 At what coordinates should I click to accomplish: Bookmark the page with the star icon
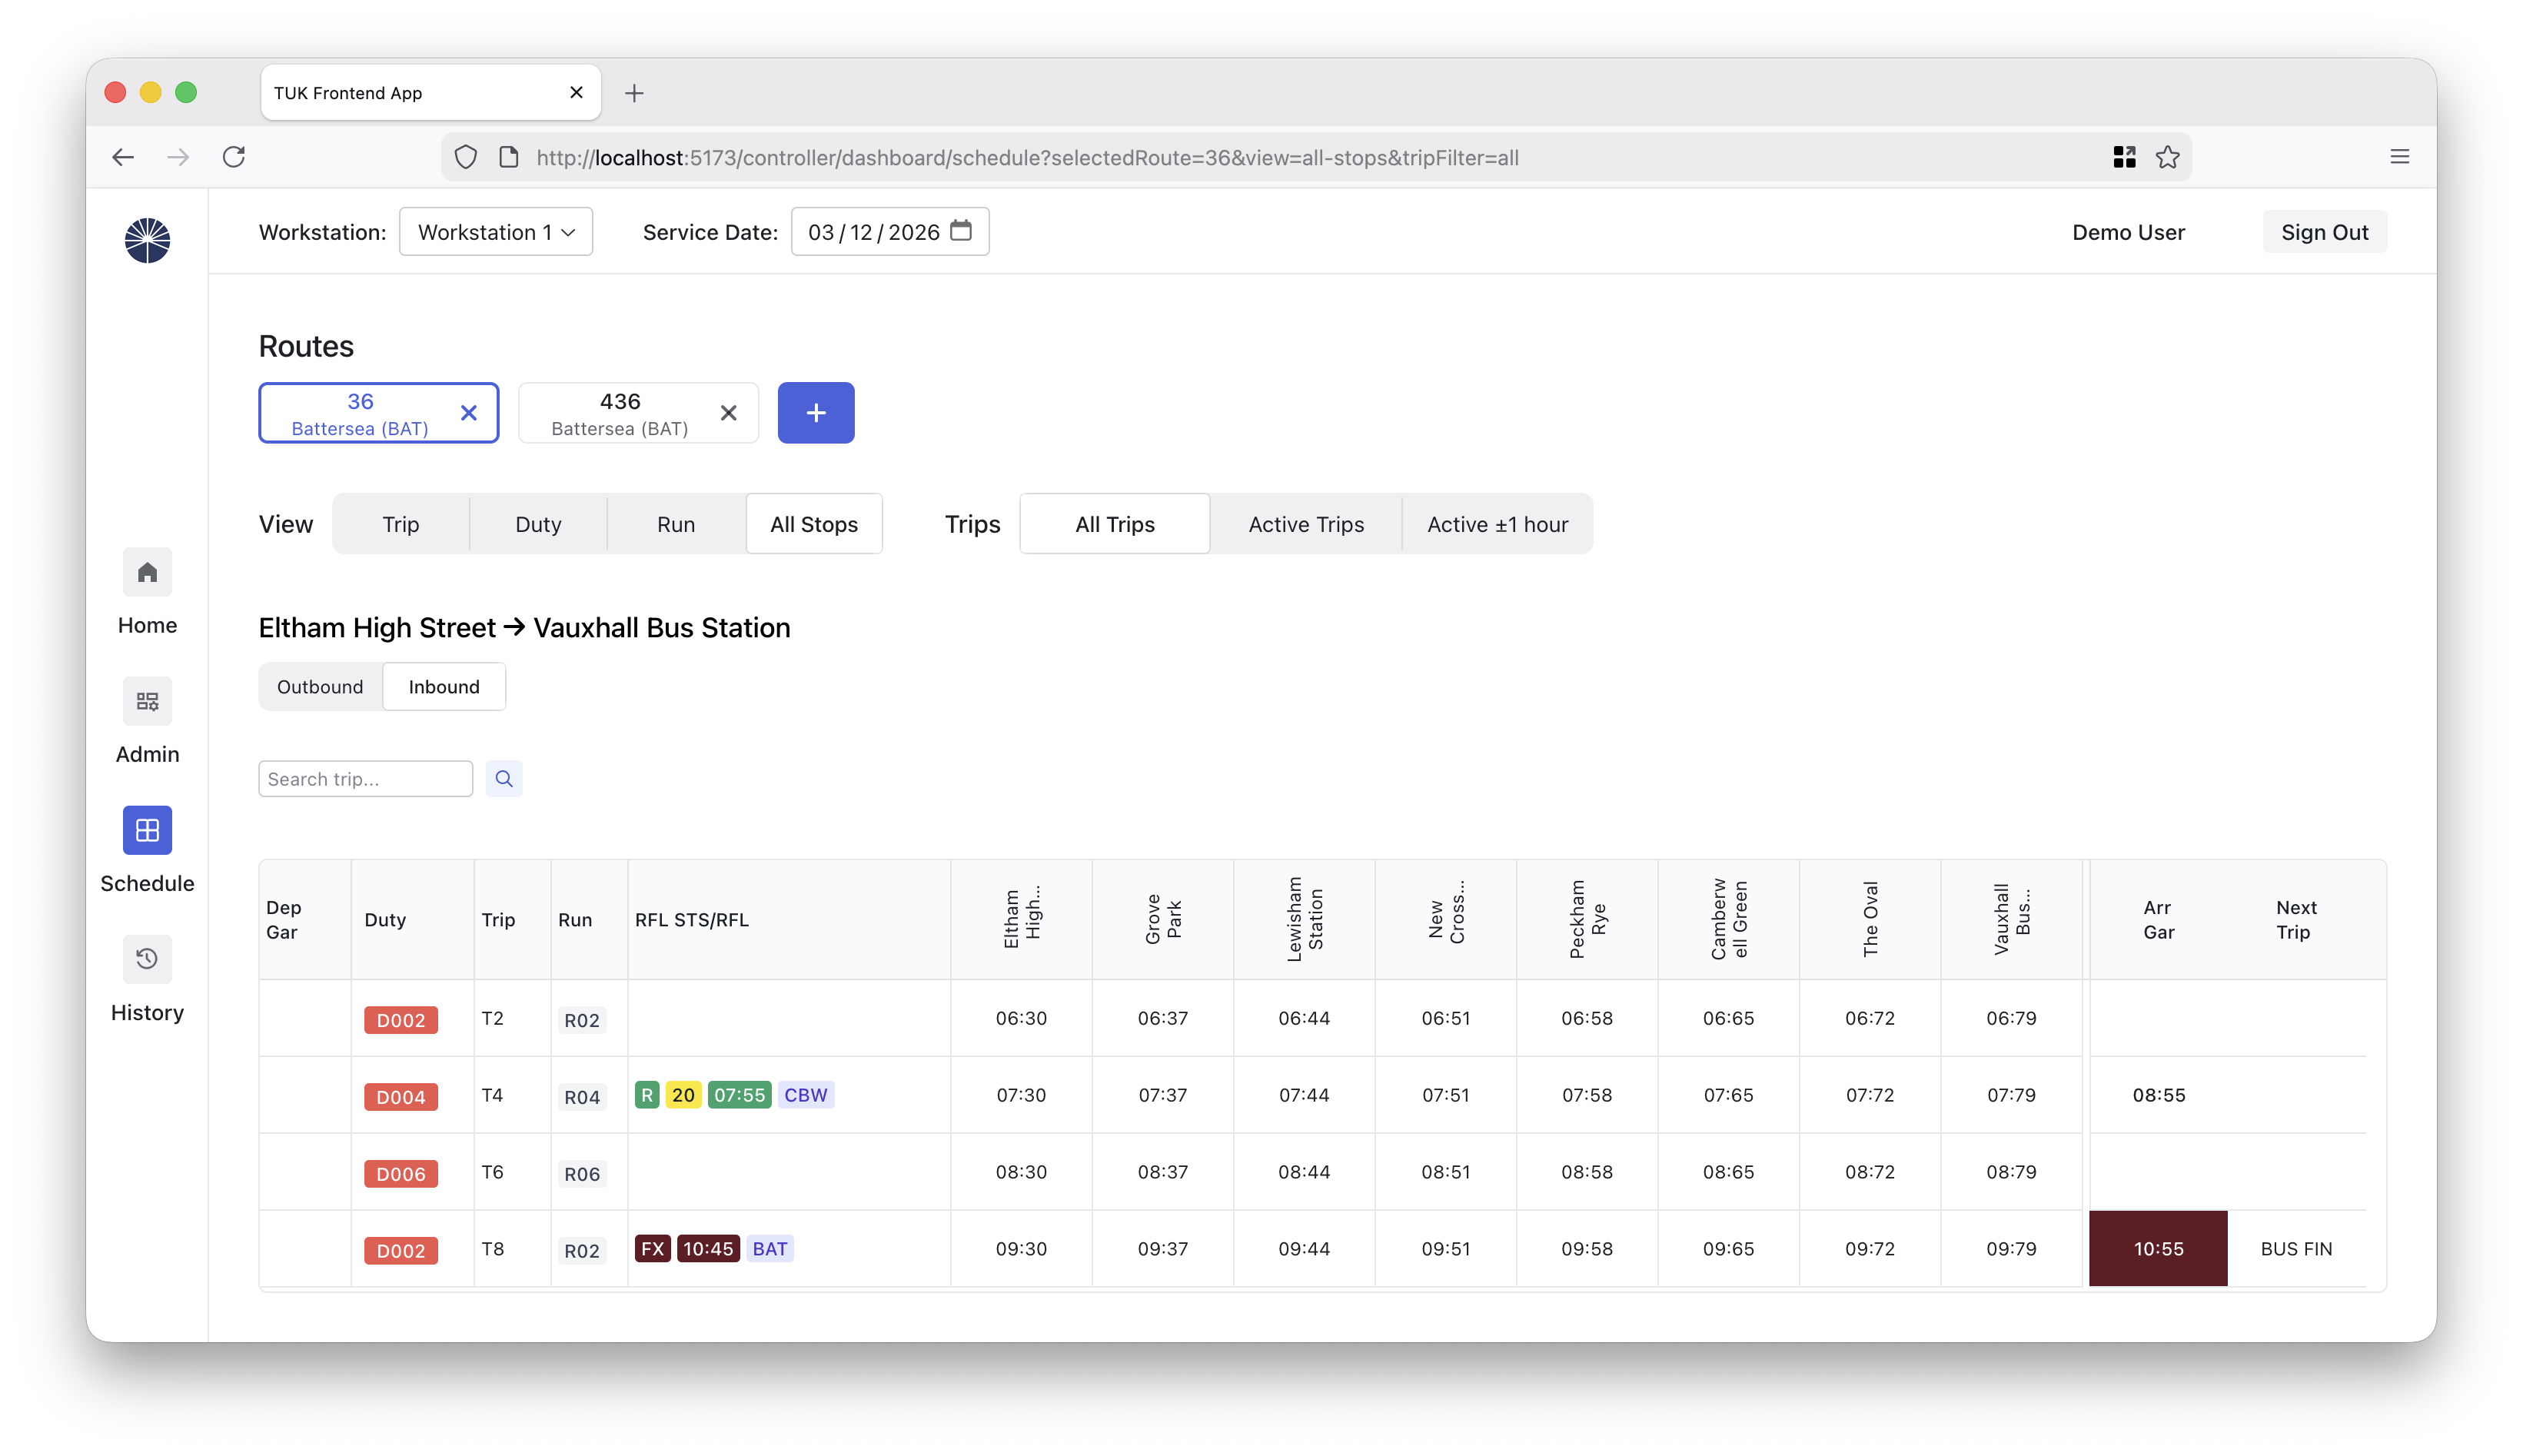[2167, 157]
